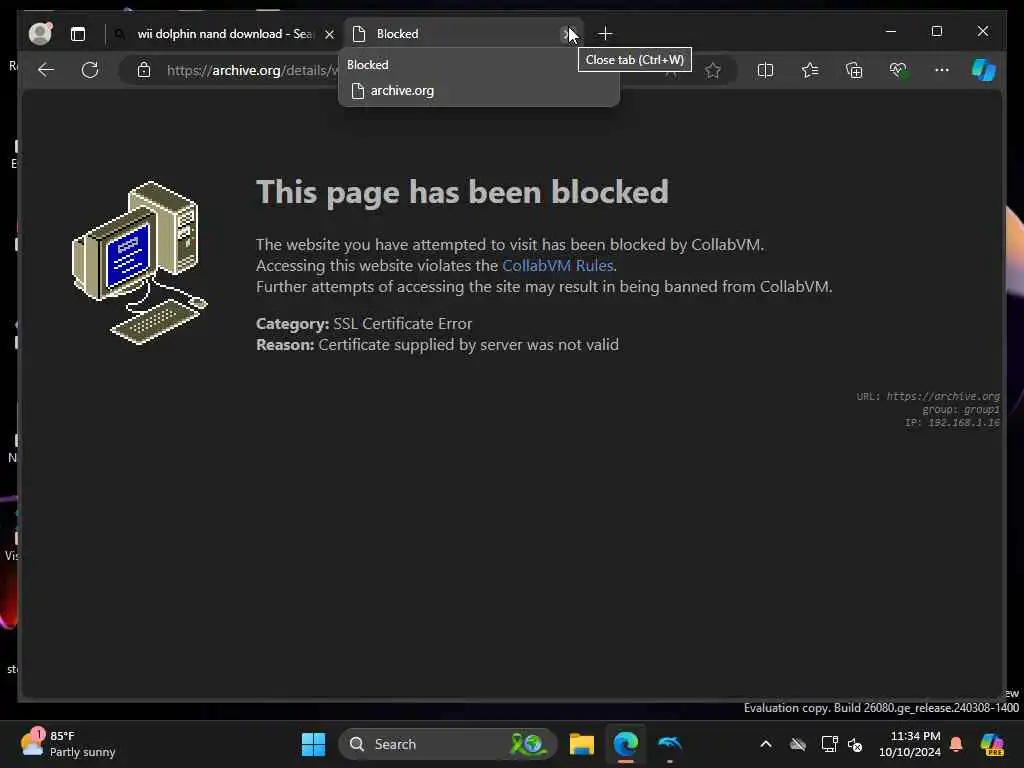Close the Blocked tab

(x=567, y=34)
